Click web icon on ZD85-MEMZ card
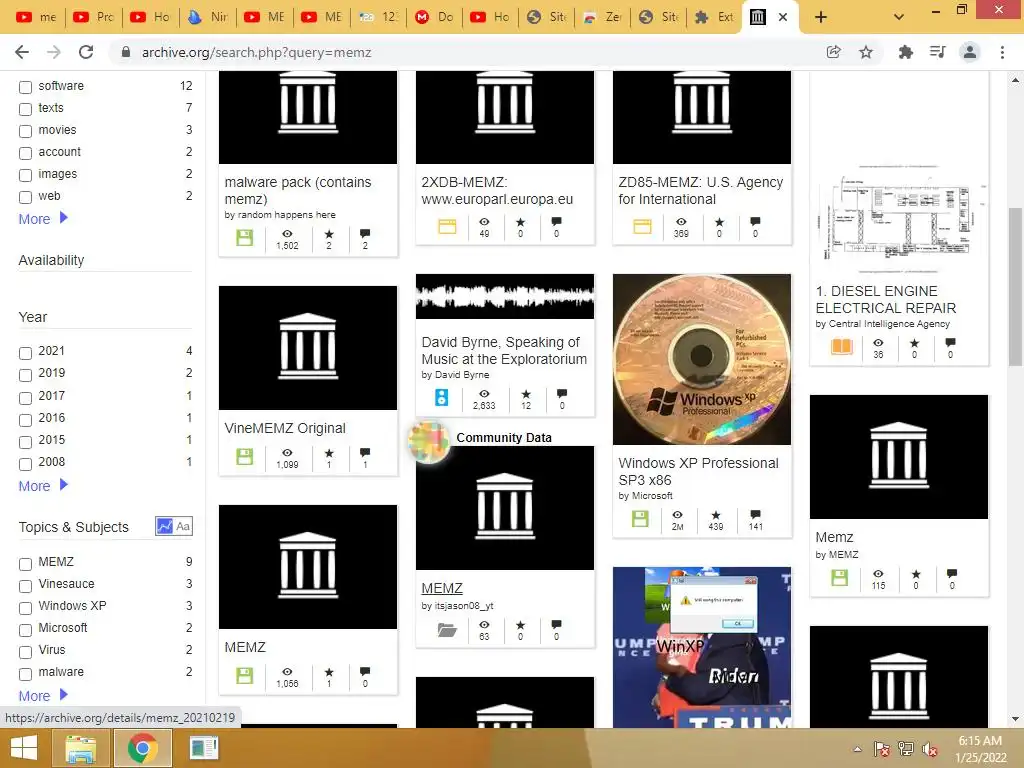This screenshot has height=768, width=1024. coord(643,227)
